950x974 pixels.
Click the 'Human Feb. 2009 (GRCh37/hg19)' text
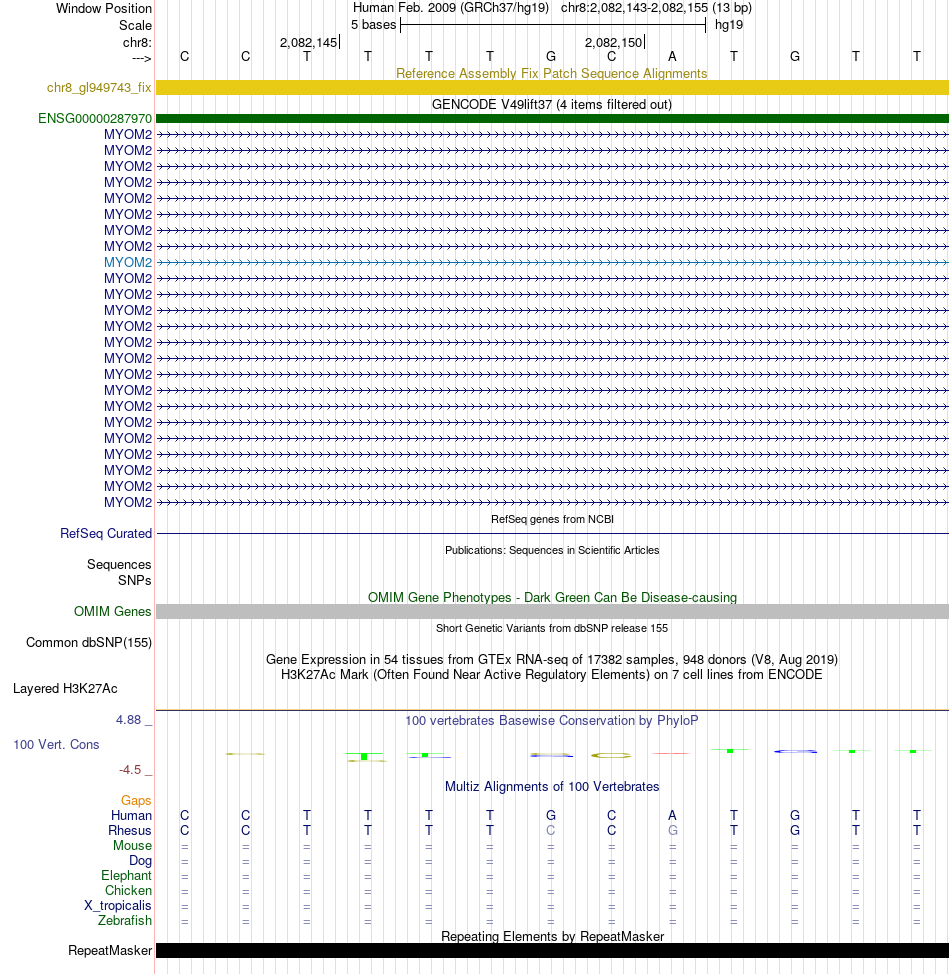coord(451,8)
